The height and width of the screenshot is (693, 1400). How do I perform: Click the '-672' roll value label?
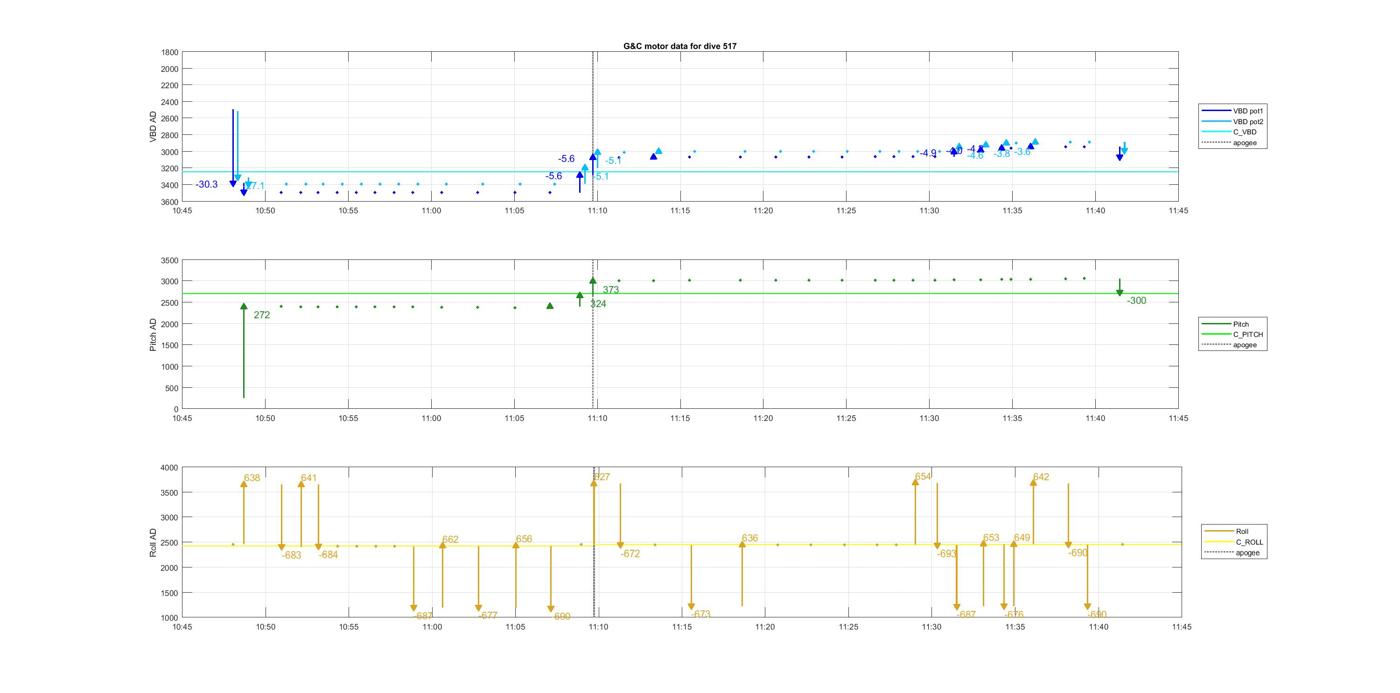click(x=631, y=554)
